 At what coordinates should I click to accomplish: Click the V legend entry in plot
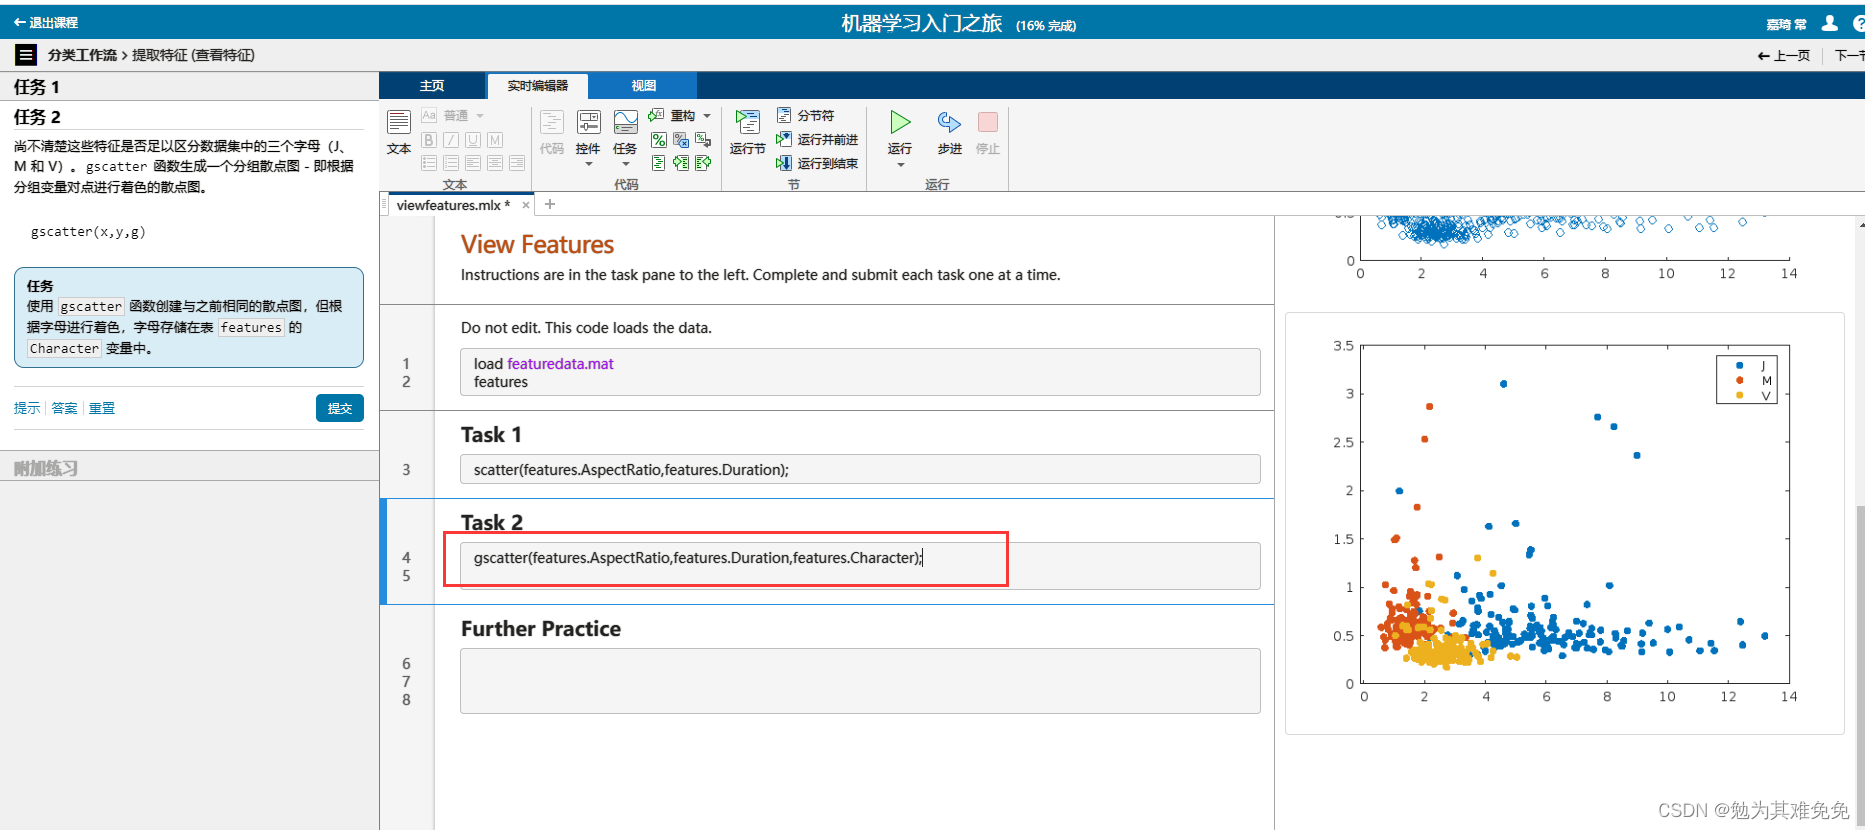tap(1753, 396)
